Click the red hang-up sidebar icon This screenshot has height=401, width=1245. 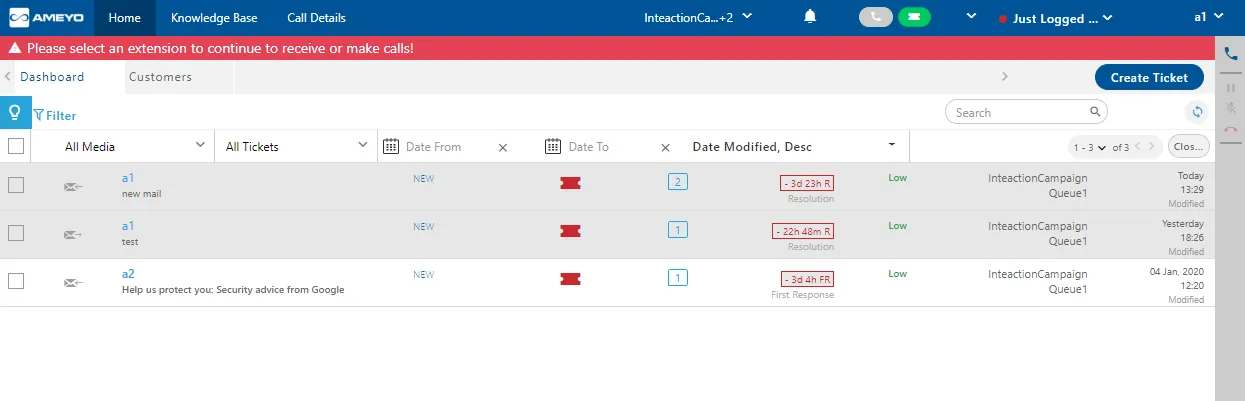(1230, 130)
